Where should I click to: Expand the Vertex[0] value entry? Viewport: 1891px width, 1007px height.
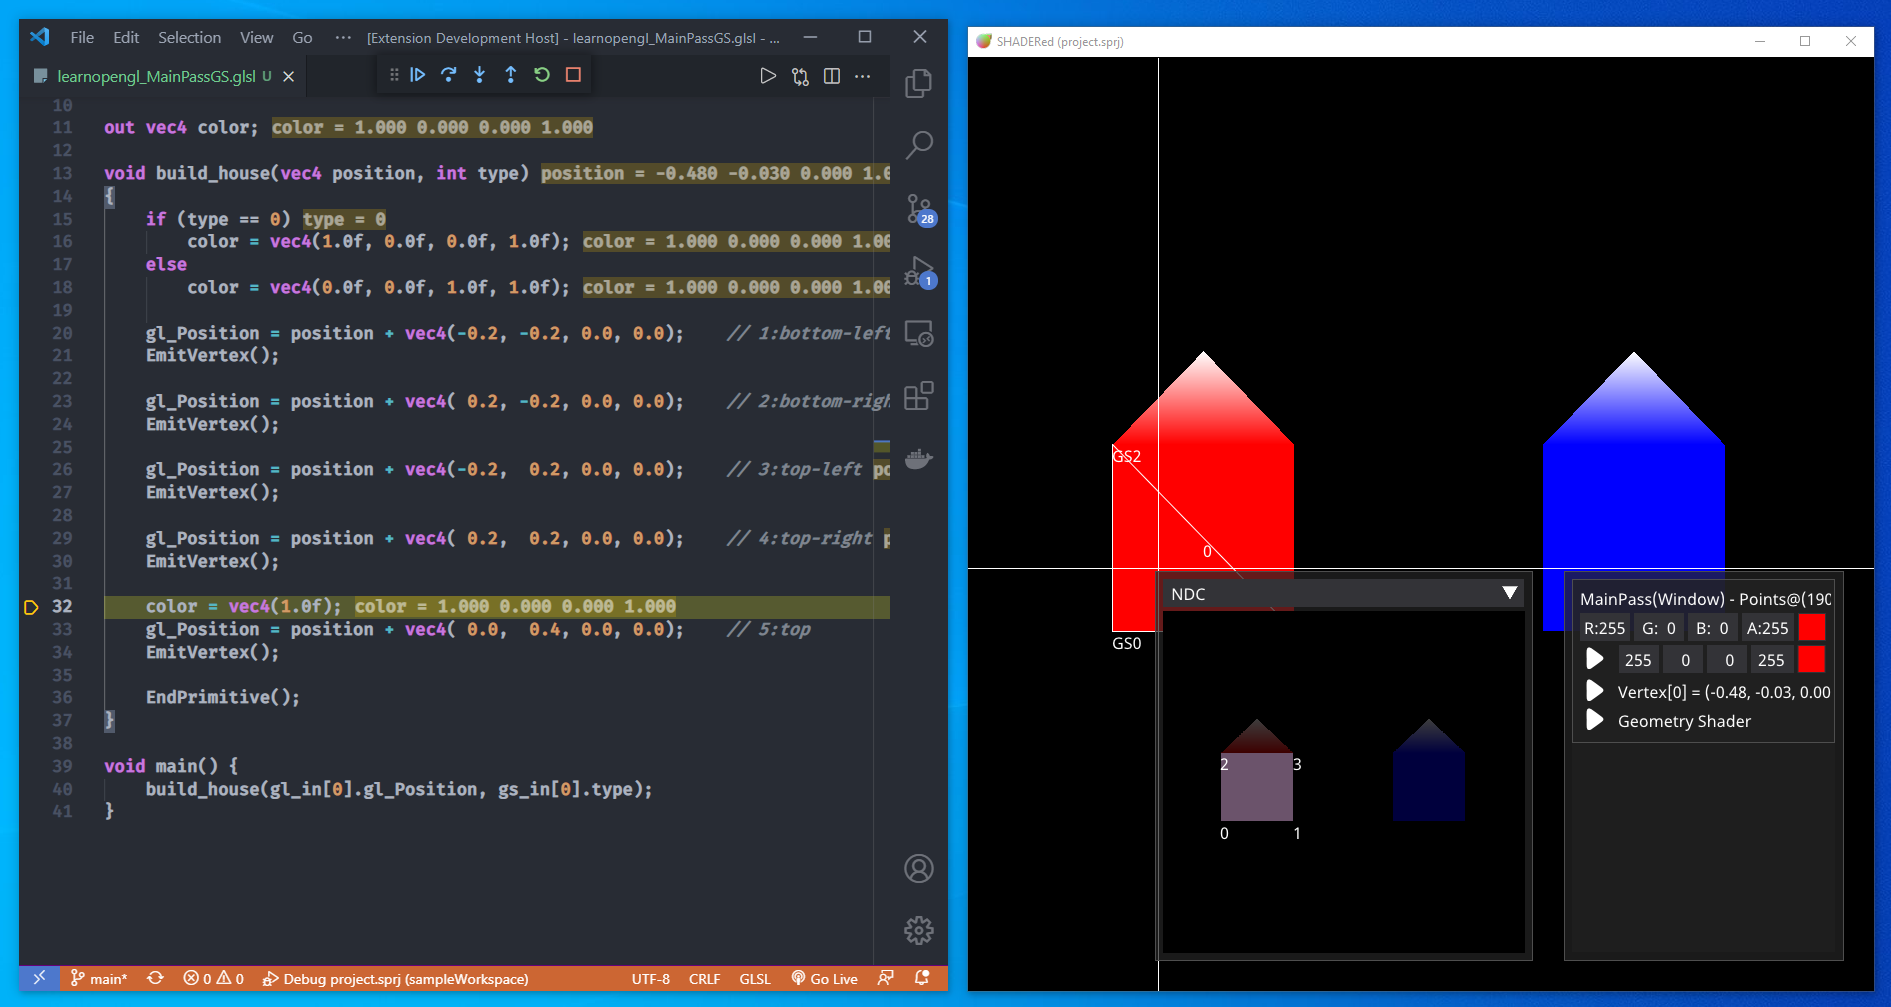(x=1594, y=691)
